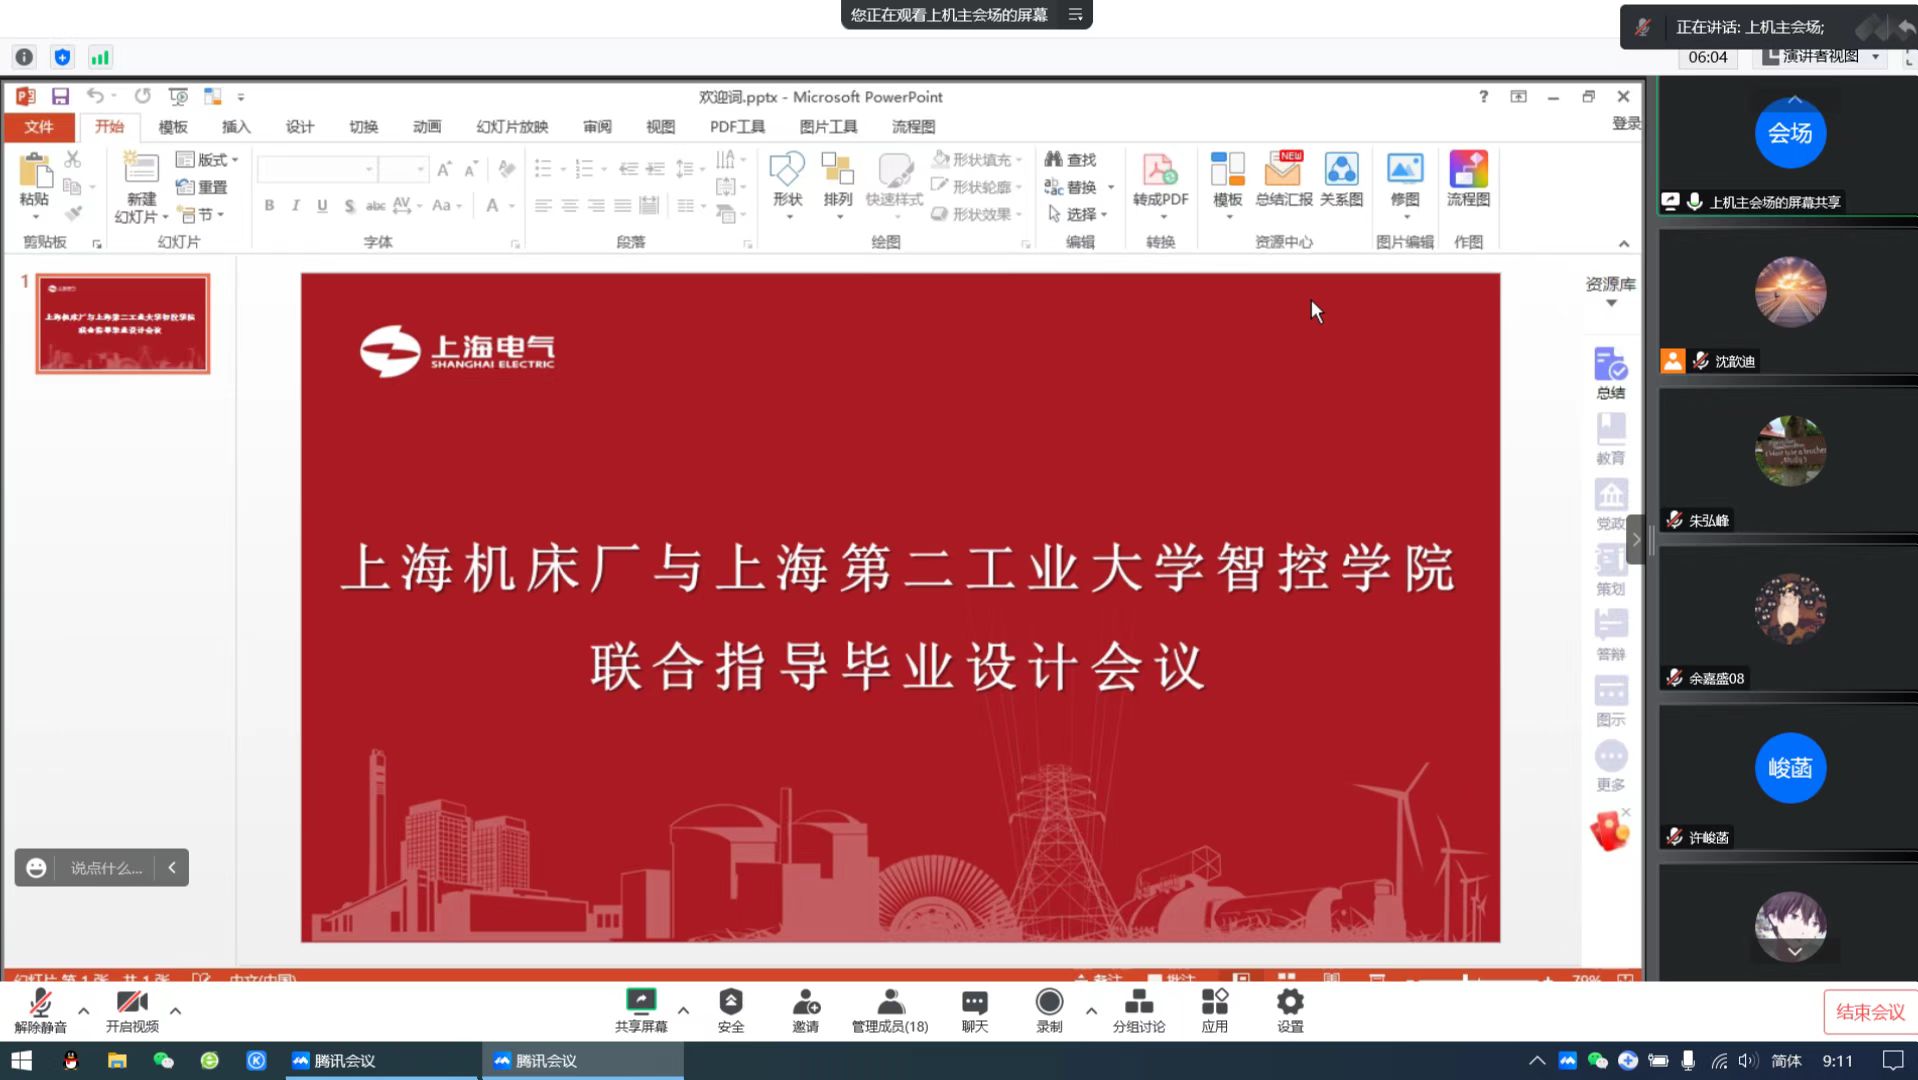This screenshot has height=1080, width=1918.
Task: Unmute microphone via 解除静音
Action: click(x=40, y=1008)
